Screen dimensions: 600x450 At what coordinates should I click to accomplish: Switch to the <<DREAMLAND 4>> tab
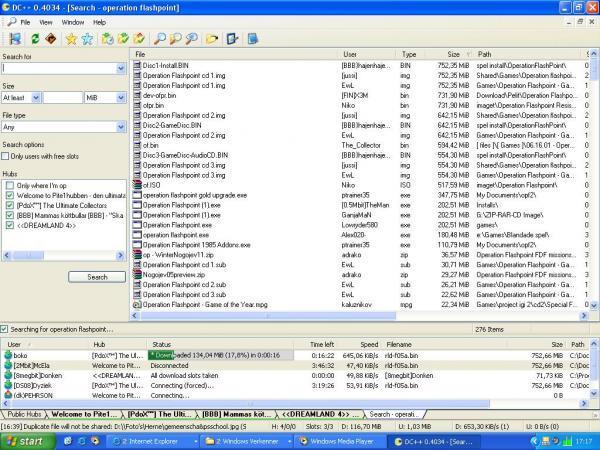(320, 414)
